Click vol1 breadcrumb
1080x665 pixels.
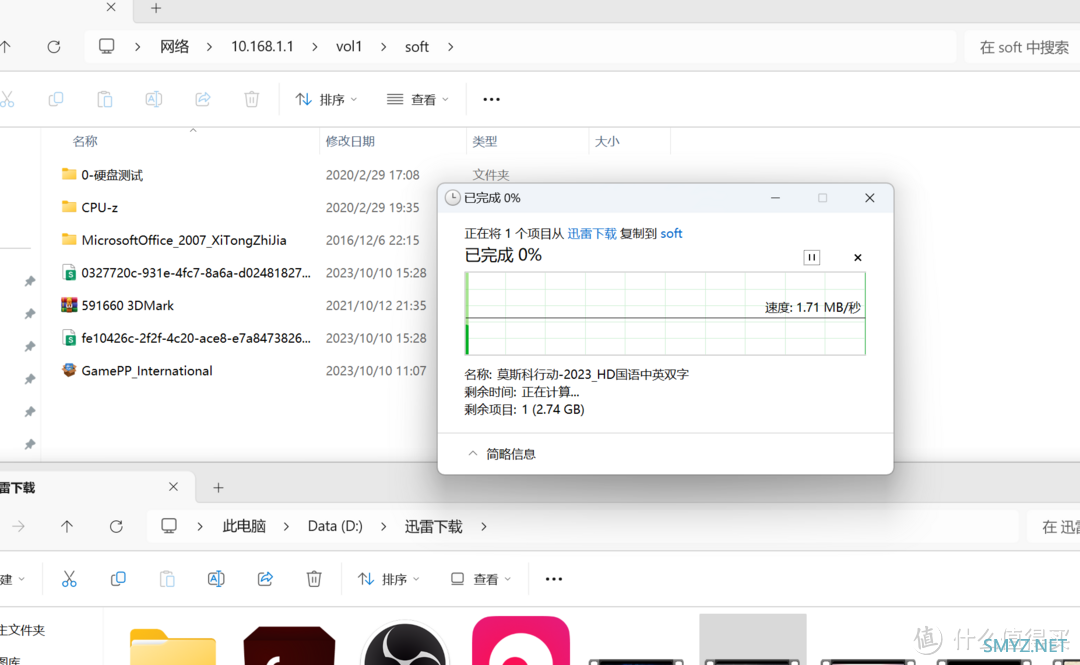click(349, 46)
